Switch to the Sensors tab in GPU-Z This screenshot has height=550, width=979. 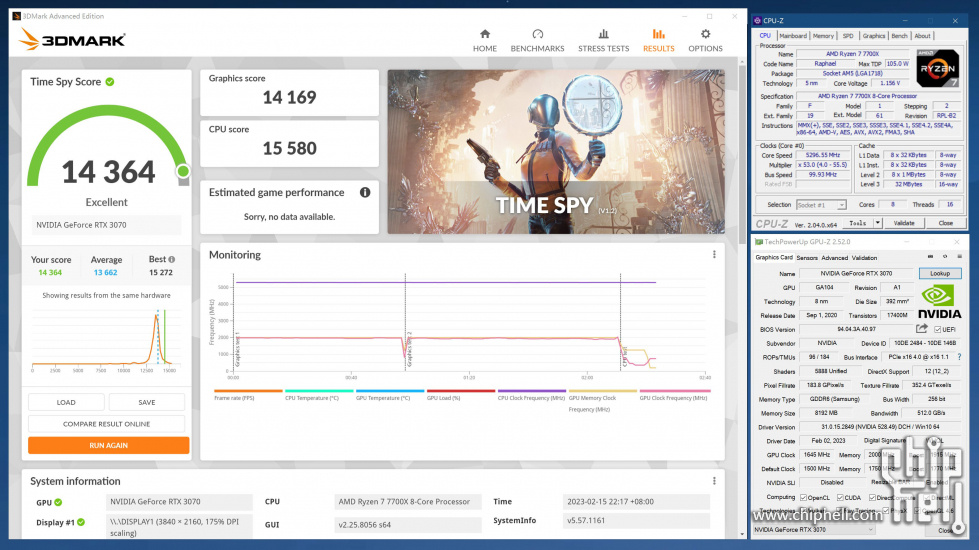click(x=807, y=258)
